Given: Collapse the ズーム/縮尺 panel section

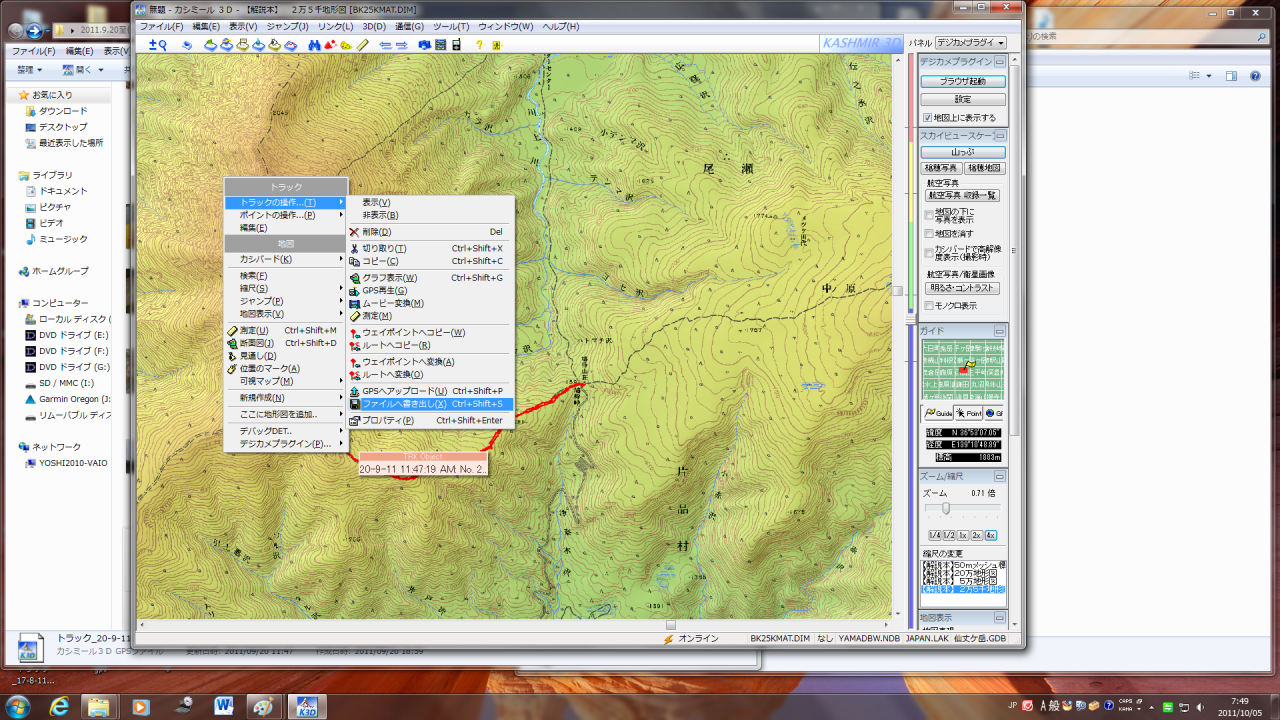Looking at the screenshot, I should (x=1000, y=476).
